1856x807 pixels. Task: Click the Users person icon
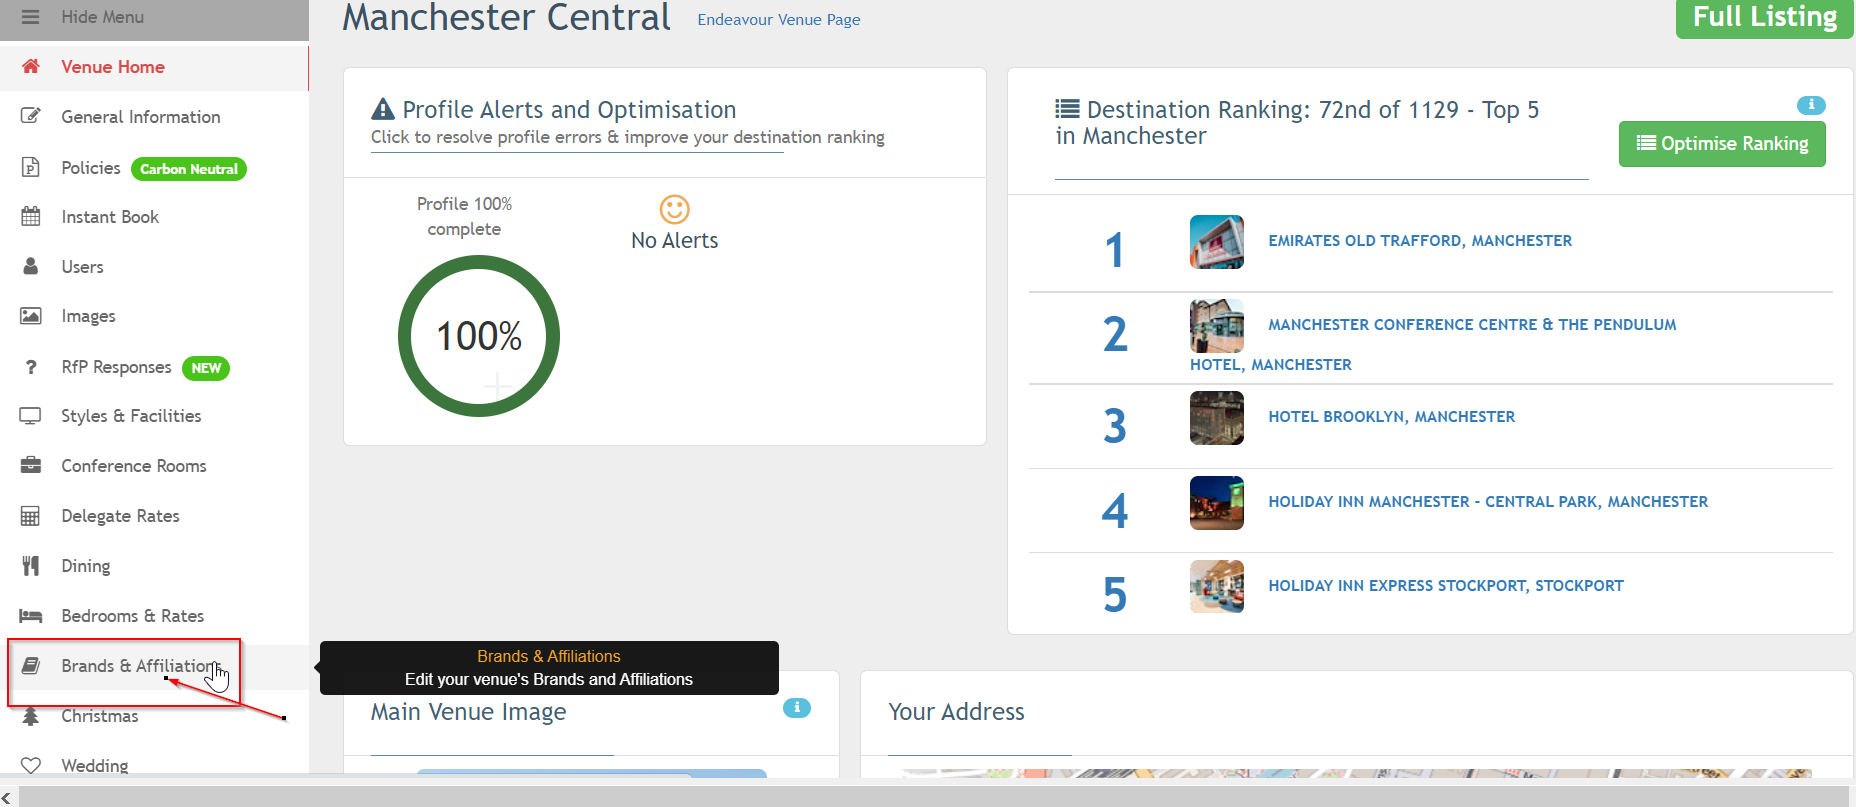(31, 266)
